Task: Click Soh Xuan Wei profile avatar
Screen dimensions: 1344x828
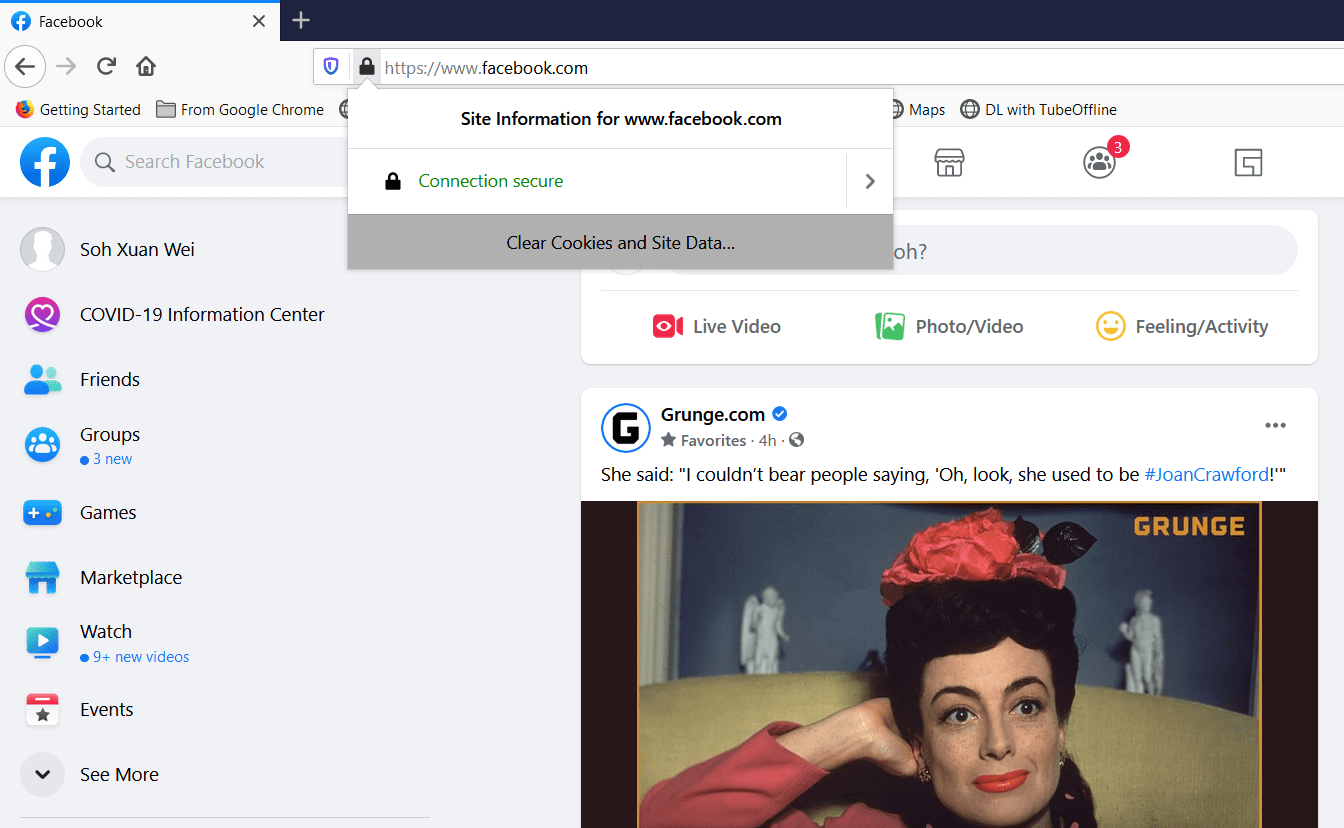Action: click(x=42, y=249)
